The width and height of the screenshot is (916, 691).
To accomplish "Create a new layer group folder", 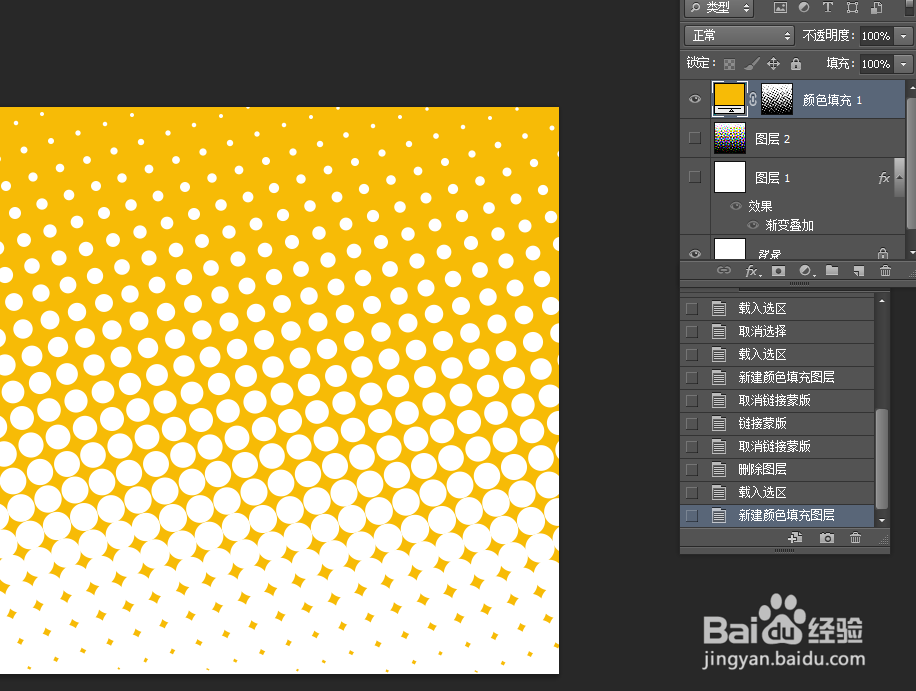I will pos(832,270).
